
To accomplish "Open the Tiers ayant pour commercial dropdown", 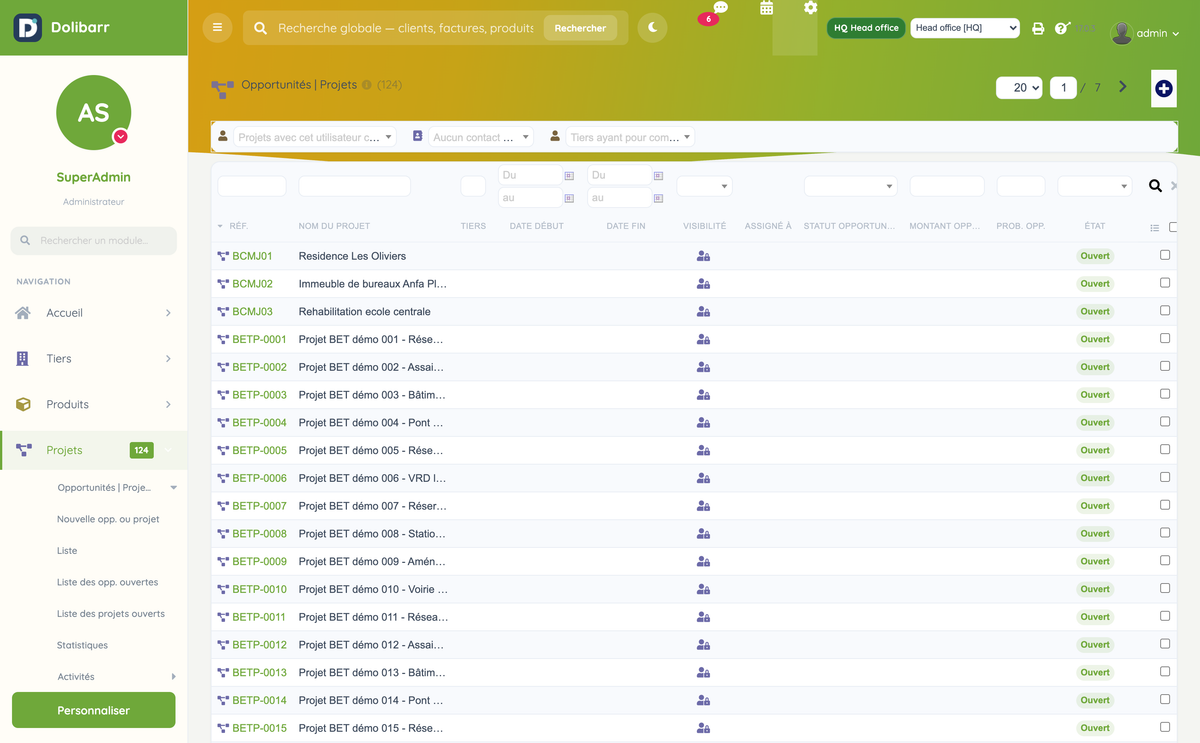I will coord(630,137).
